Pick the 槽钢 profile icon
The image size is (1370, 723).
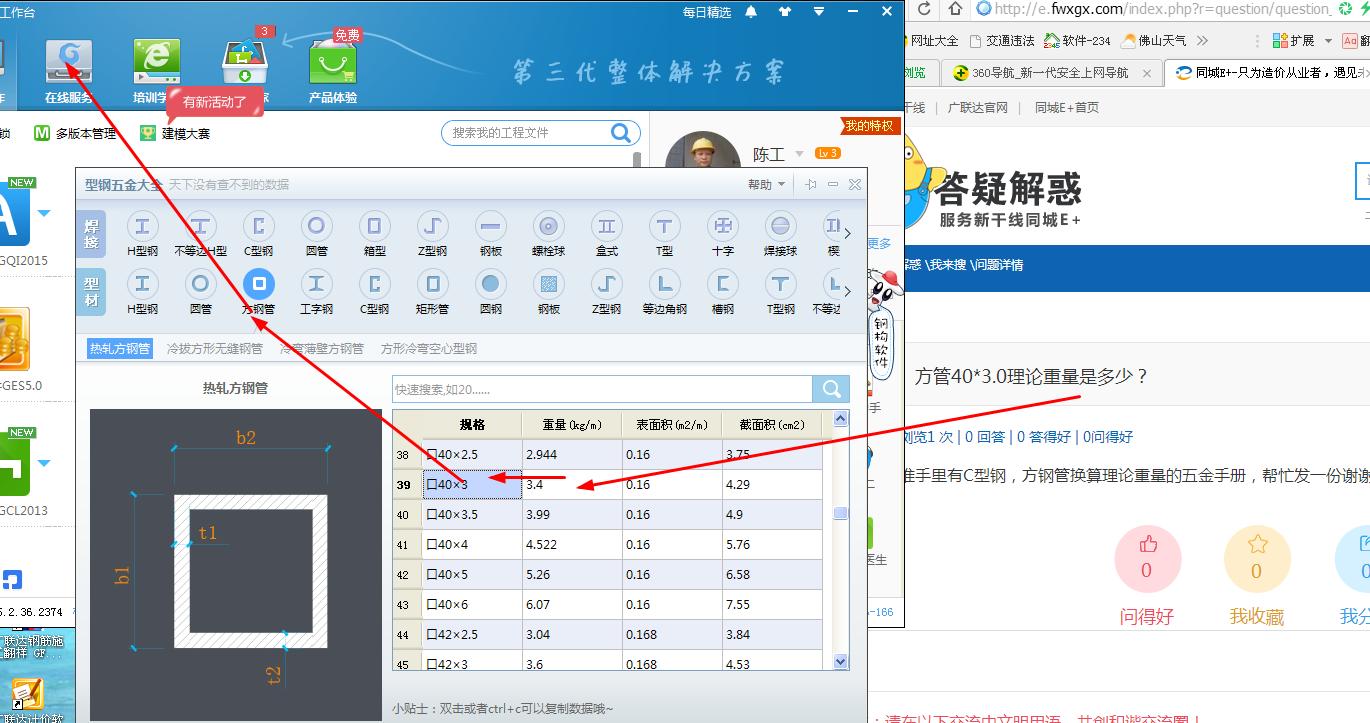click(723, 284)
